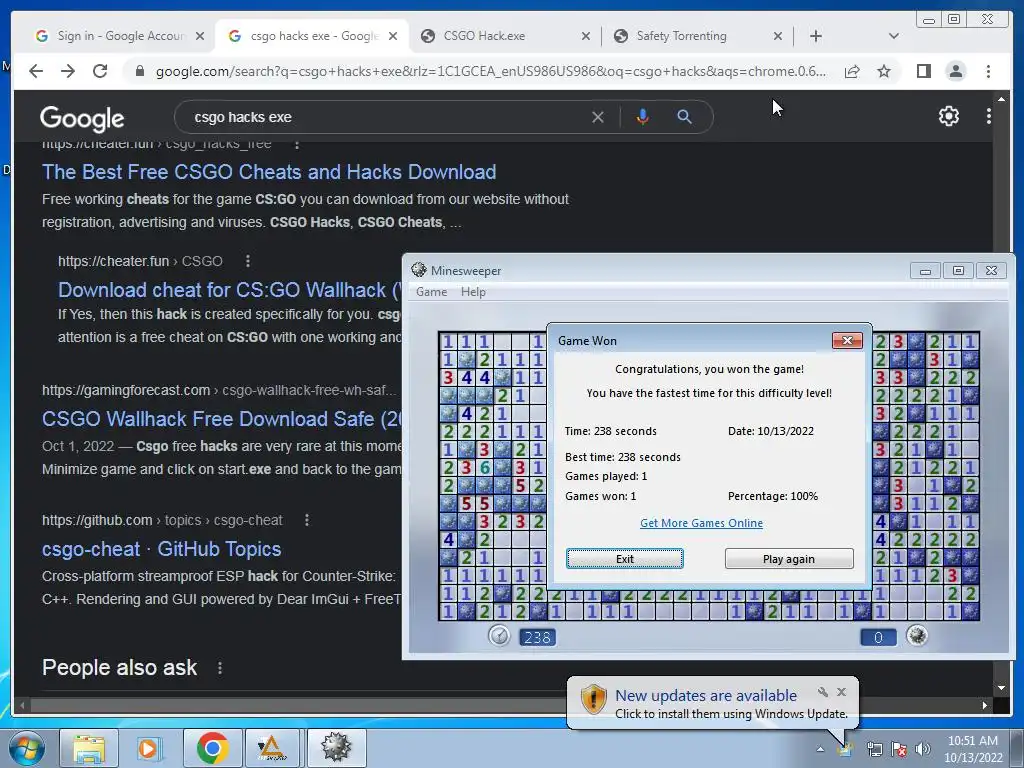Viewport: 1024px width, 768px height.
Task: Open the csgo-cheat GitHub Topics result
Action: [x=161, y=549]
